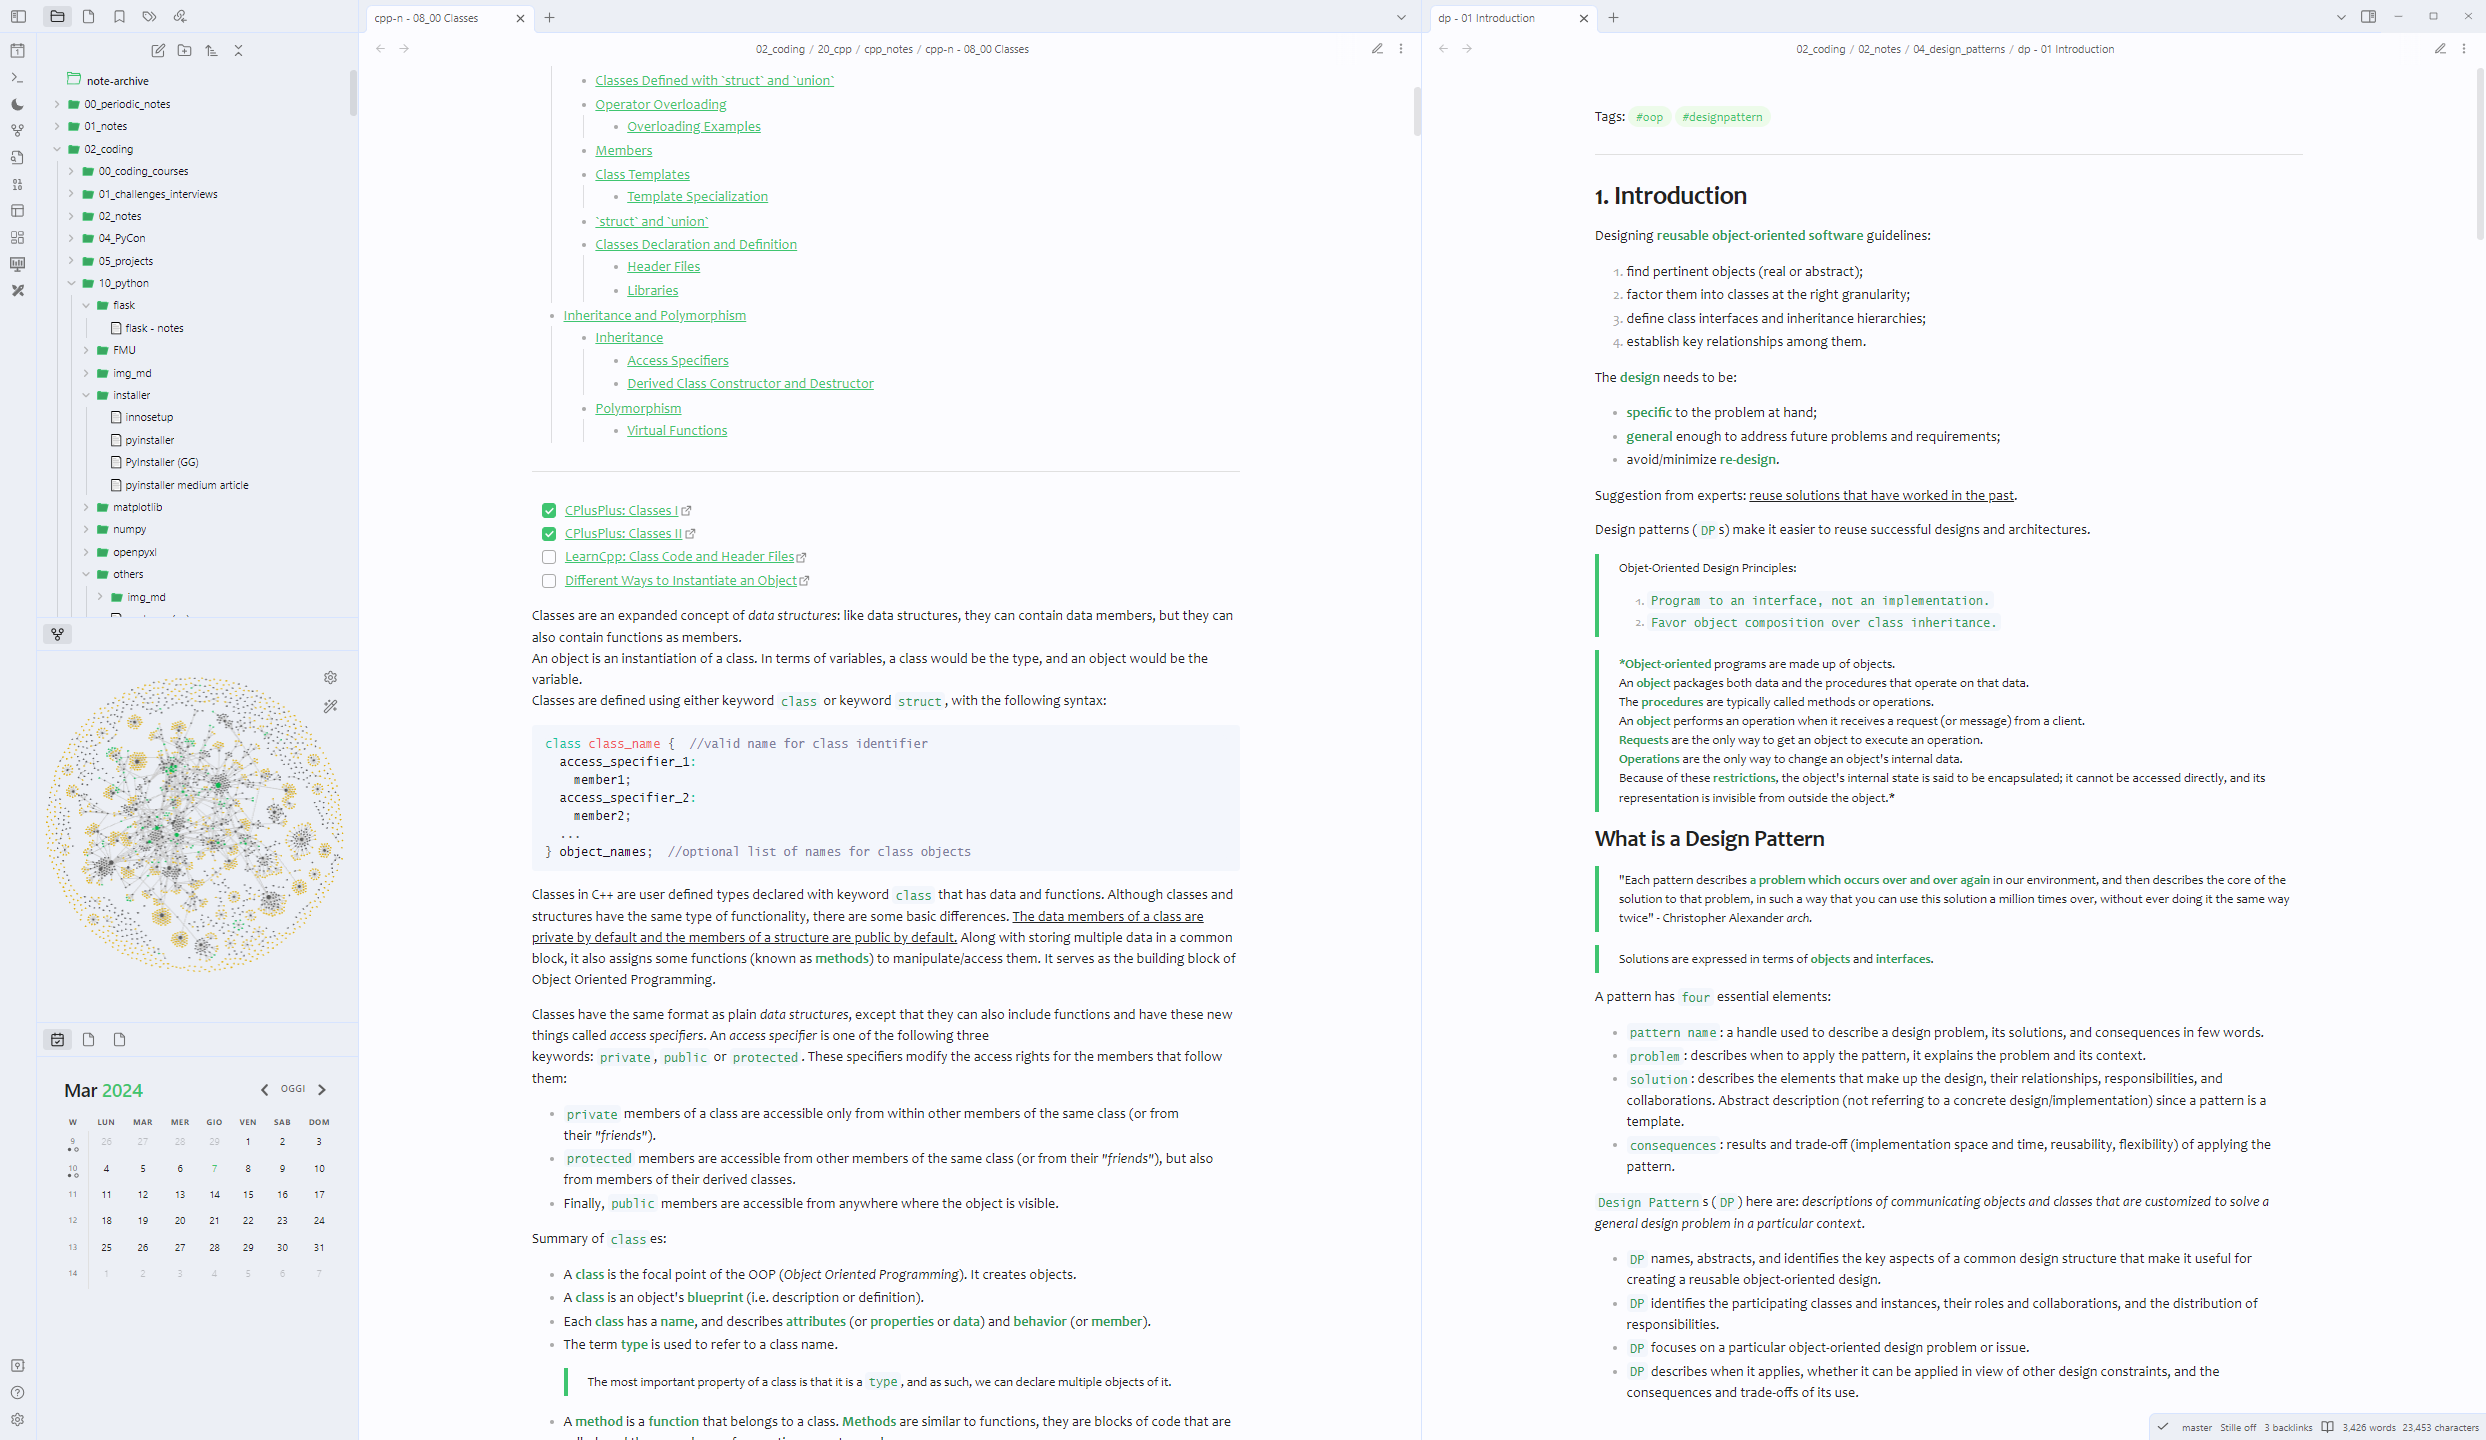Click the #oop tag
2486x1440 pixels.
[x=1649, y=117]
